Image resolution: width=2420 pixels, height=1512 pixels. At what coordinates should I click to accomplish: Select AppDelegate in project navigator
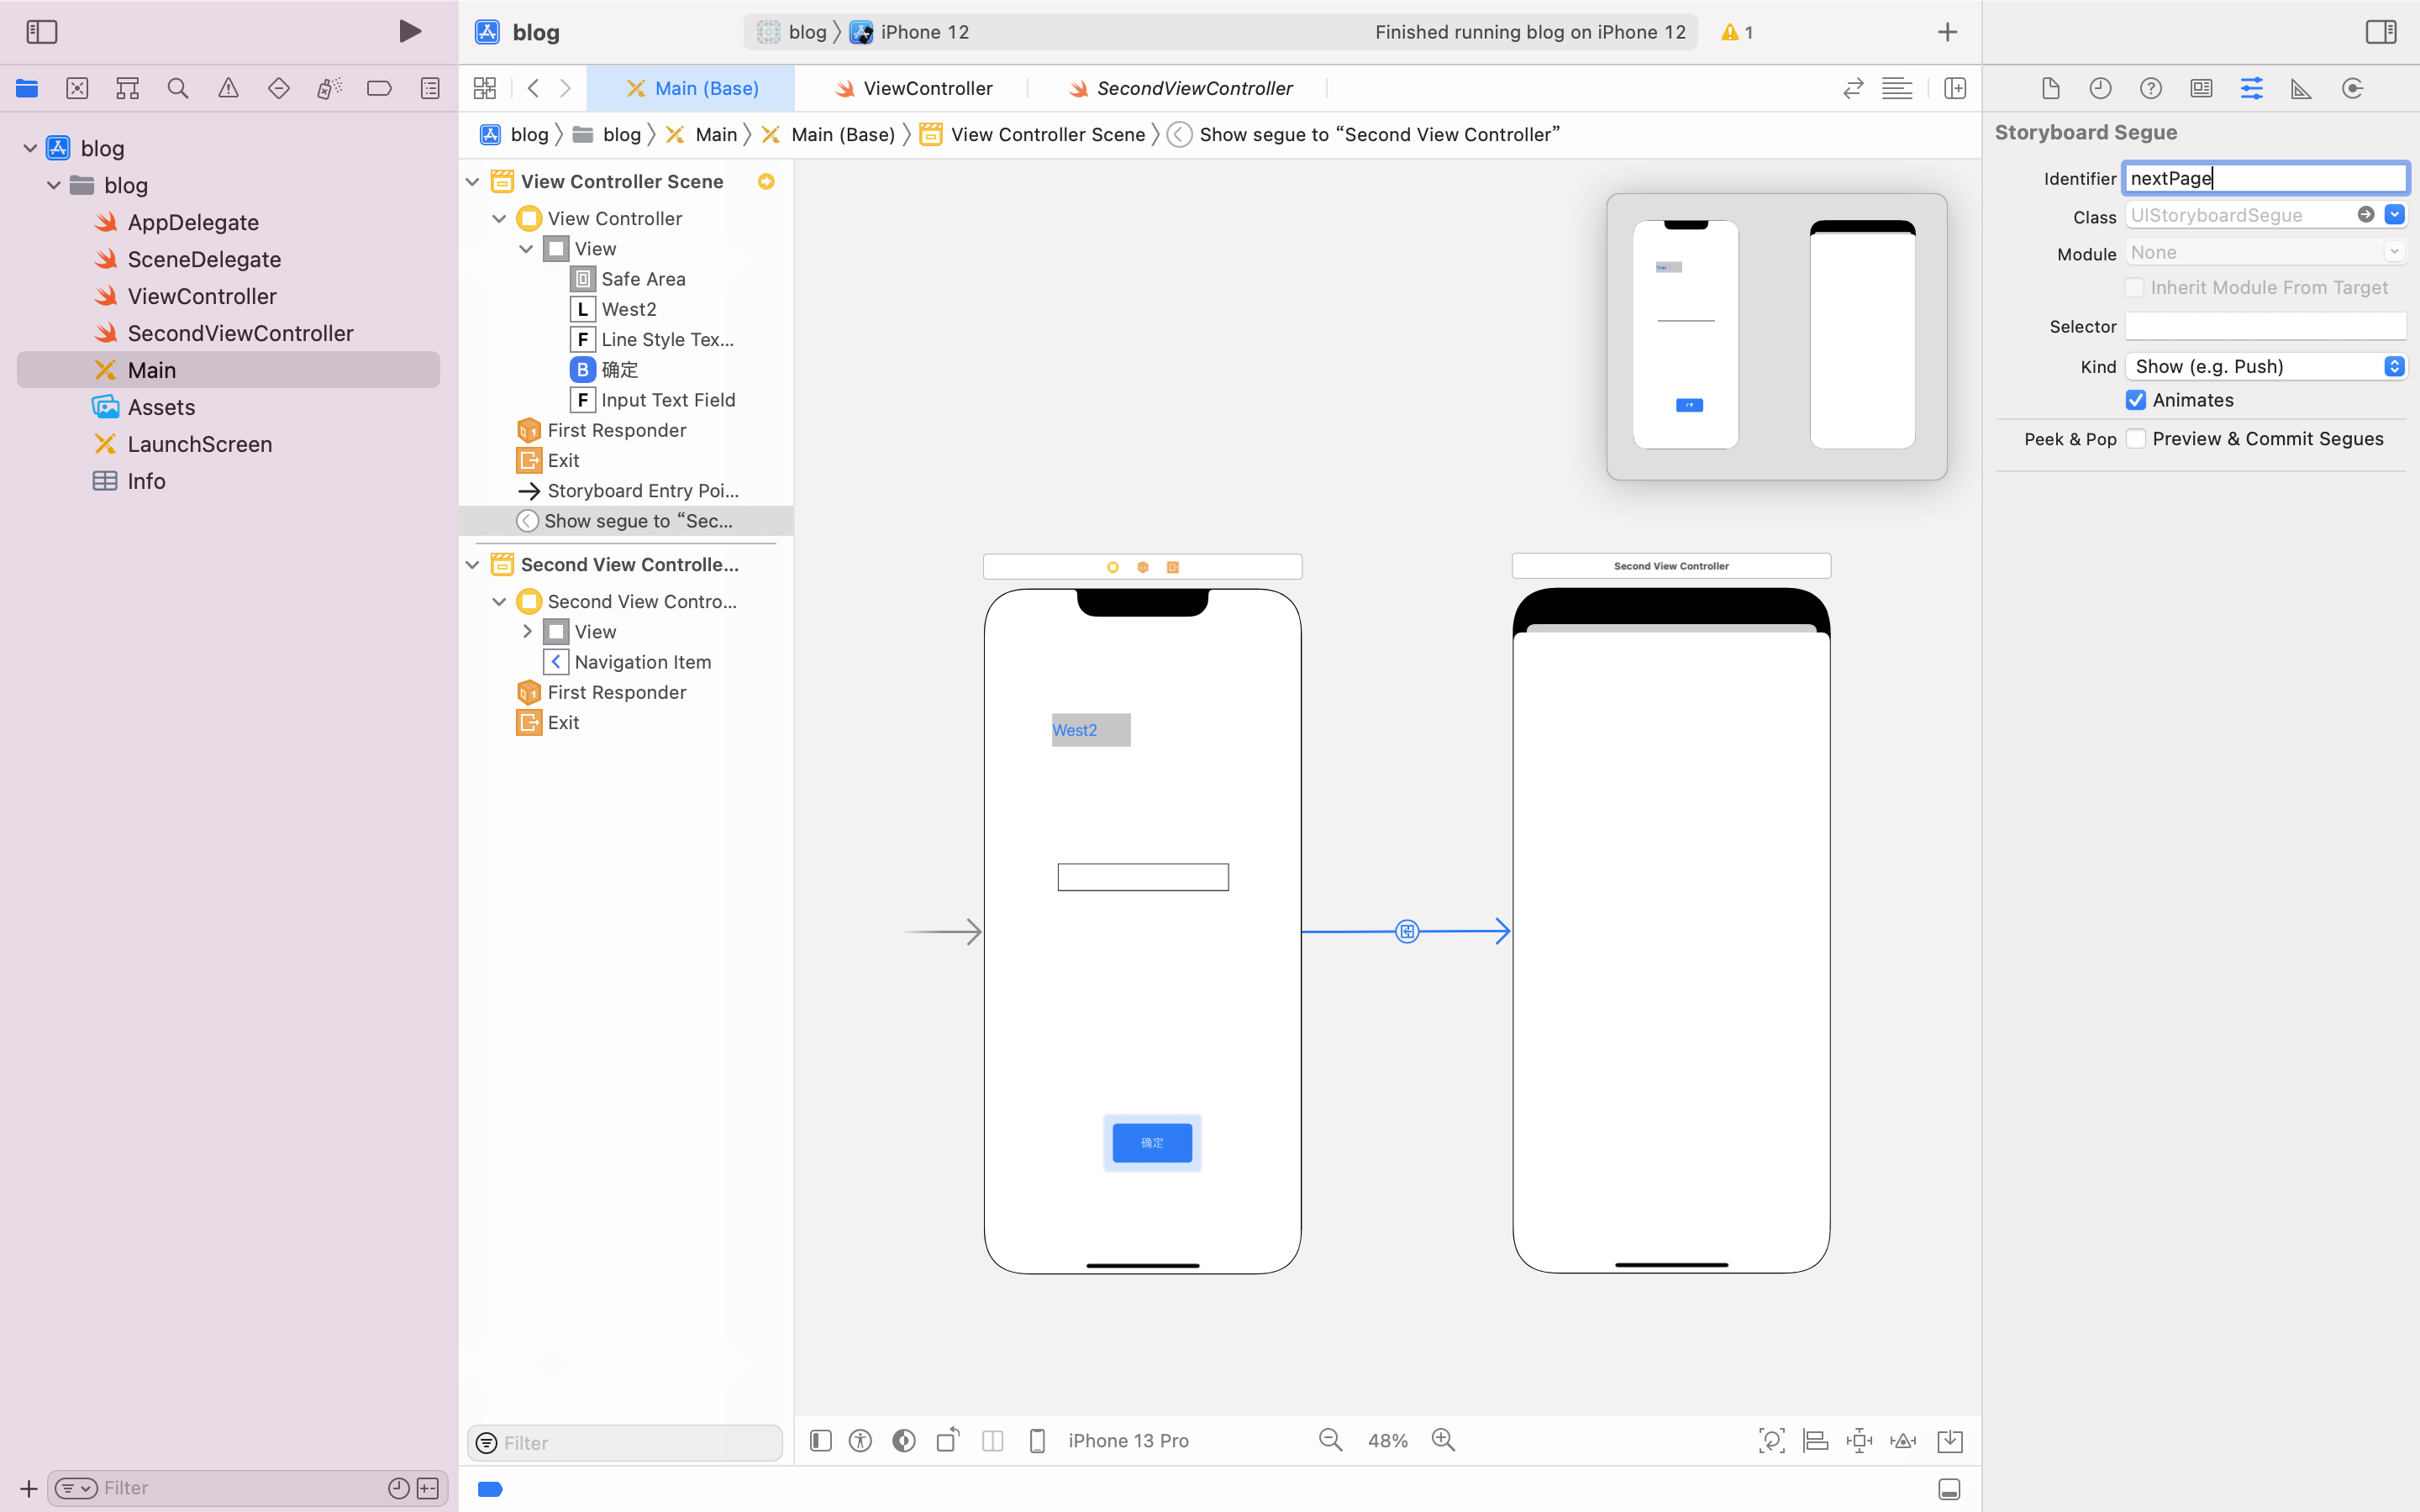[x=193, y=222]
